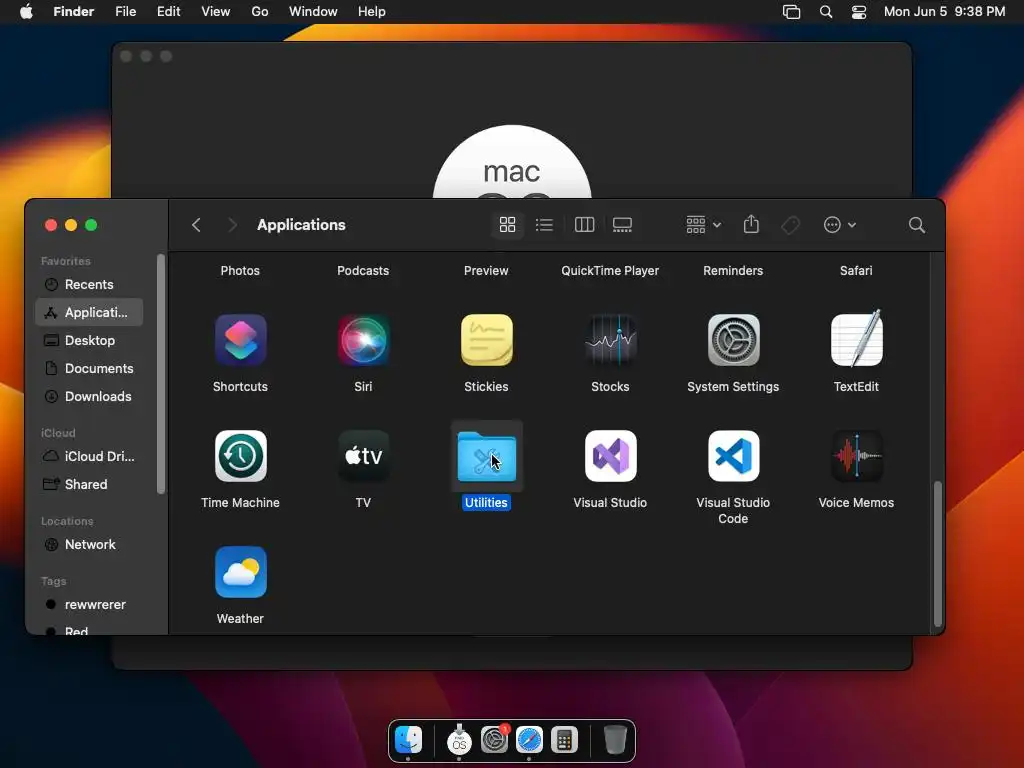Open System Settings from the Dock
Viewport: 1024px width, 768px height.
(x=494, y=740)
